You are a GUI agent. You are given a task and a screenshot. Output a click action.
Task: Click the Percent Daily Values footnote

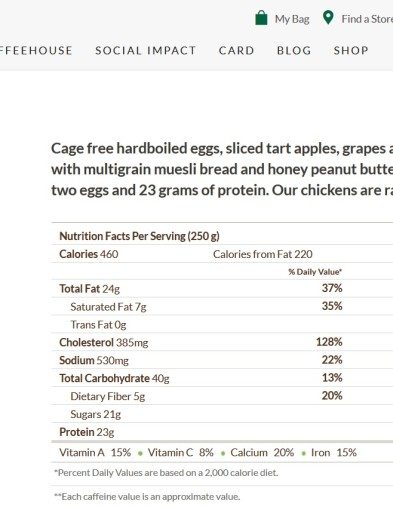pos(166,473)
